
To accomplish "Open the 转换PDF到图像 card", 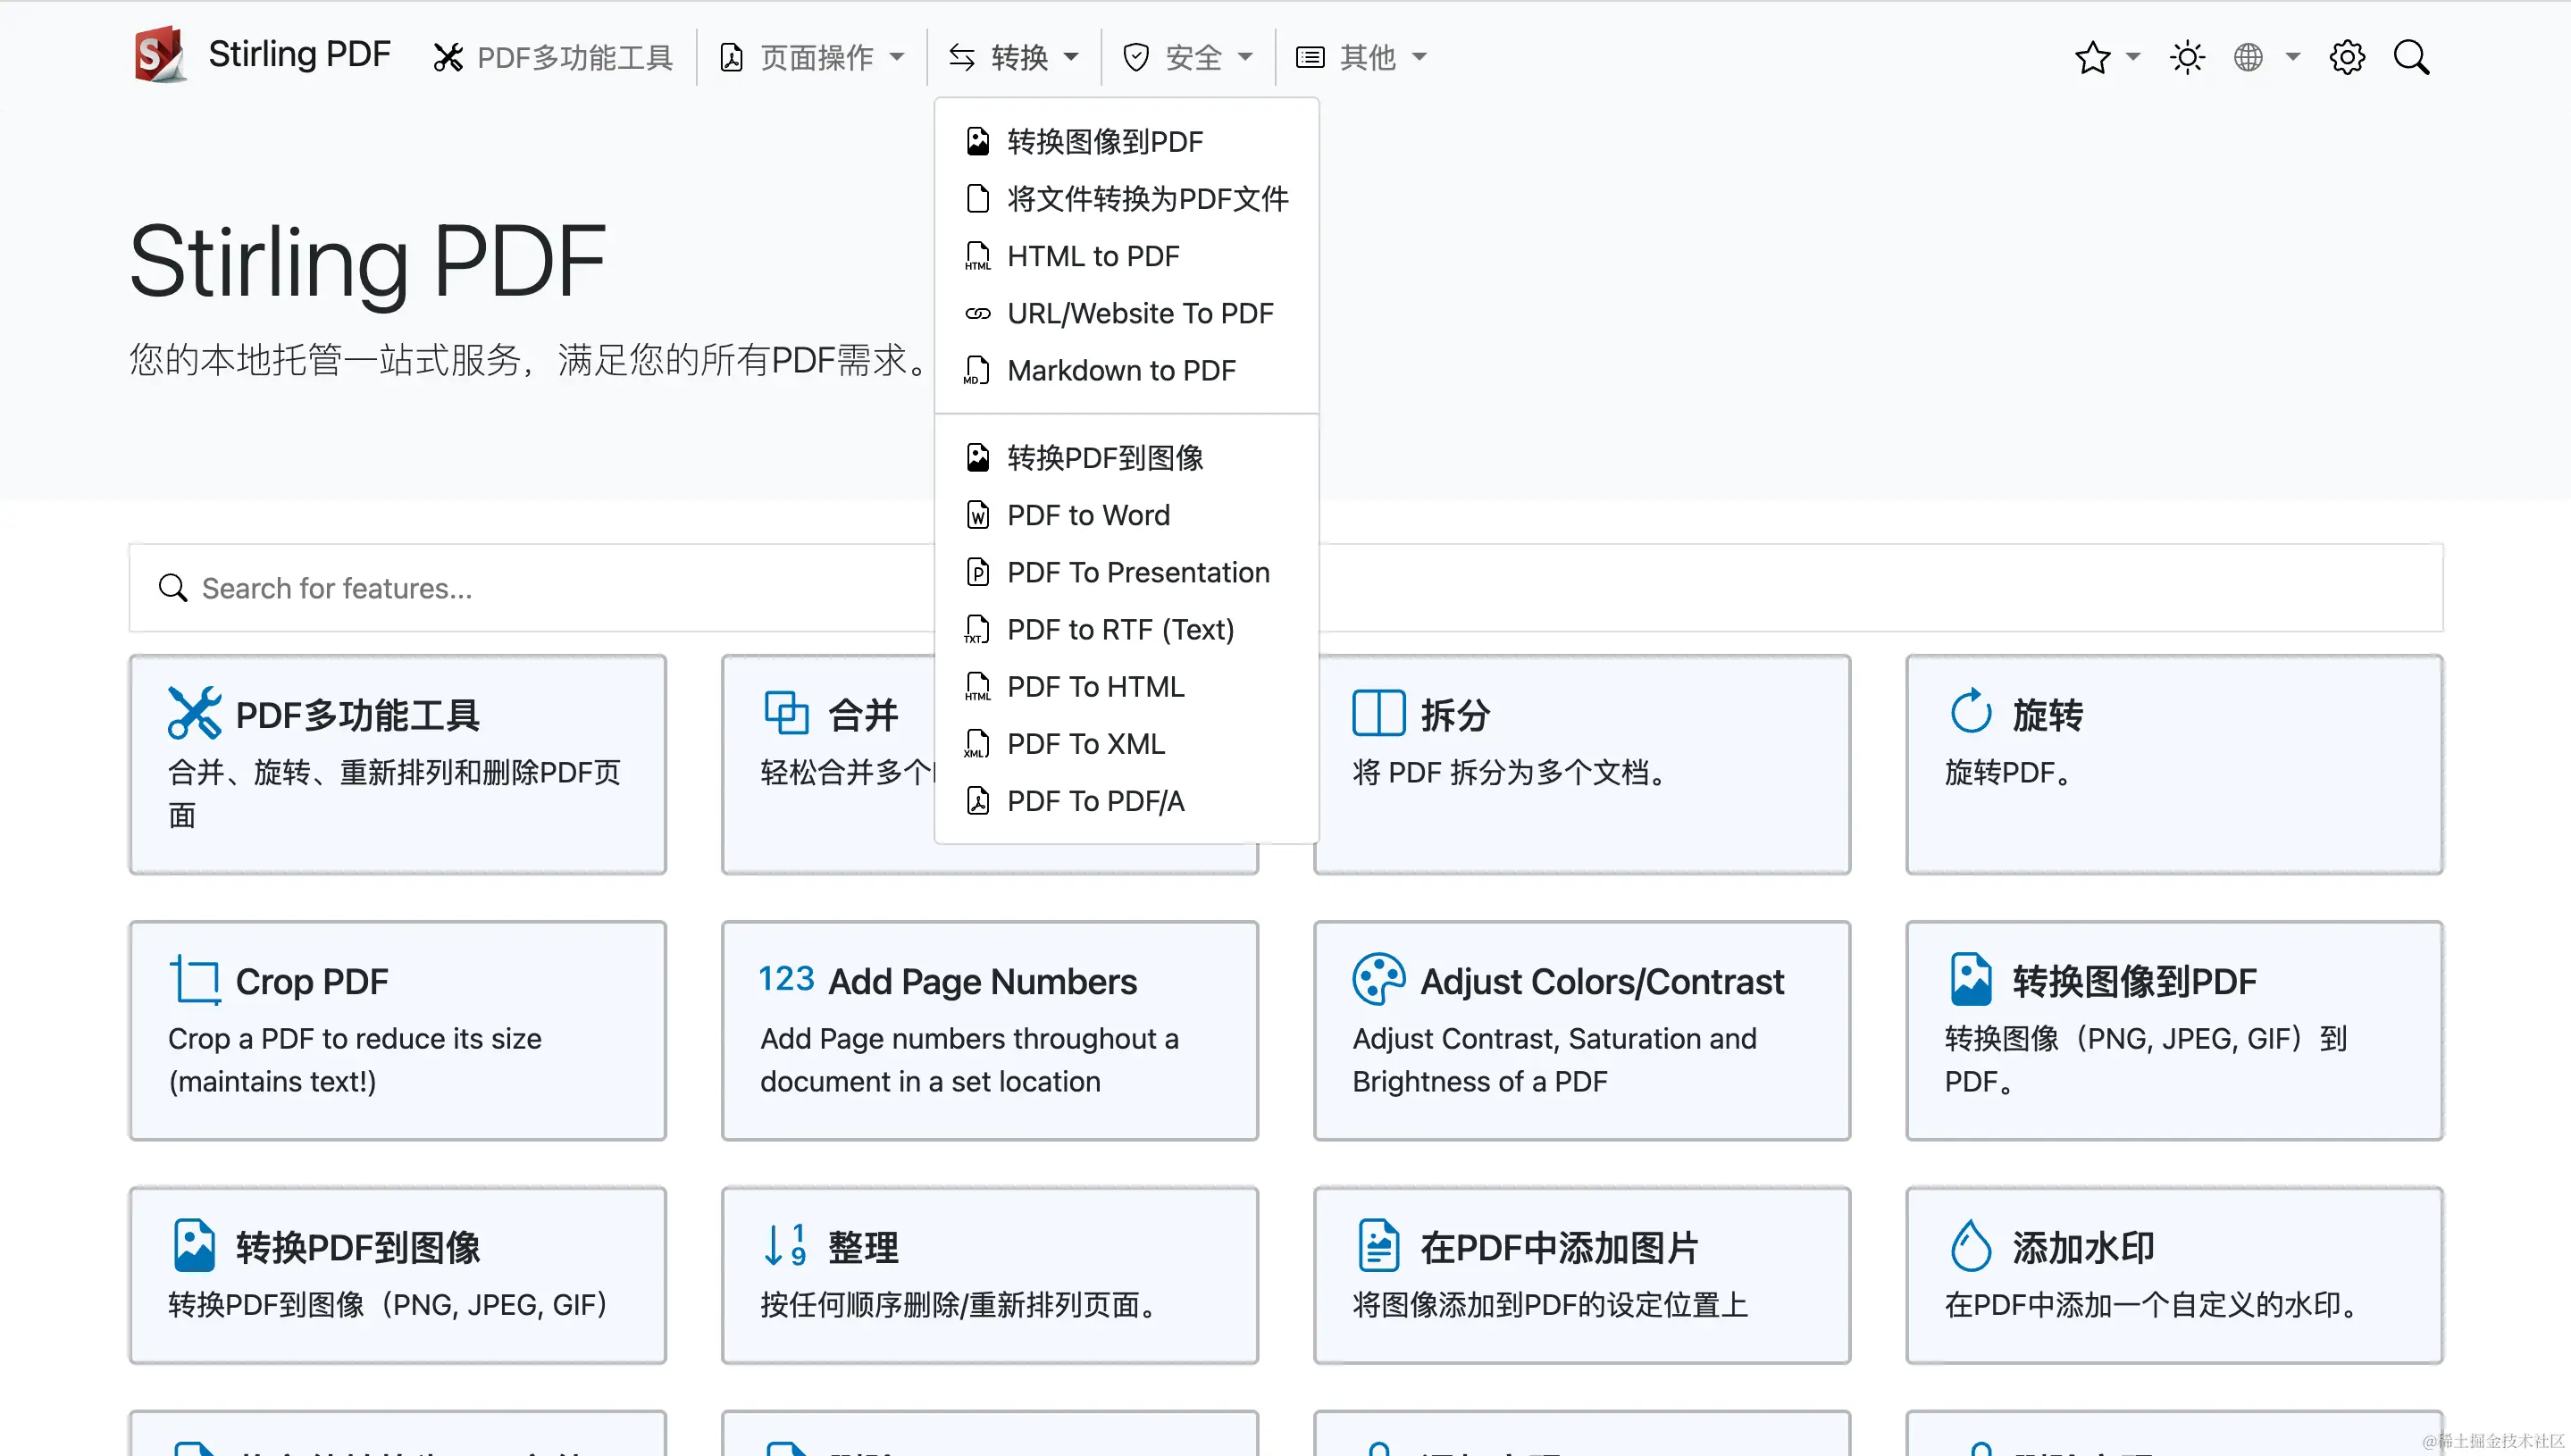I will pyautogui.click(x=397, y=1275).
